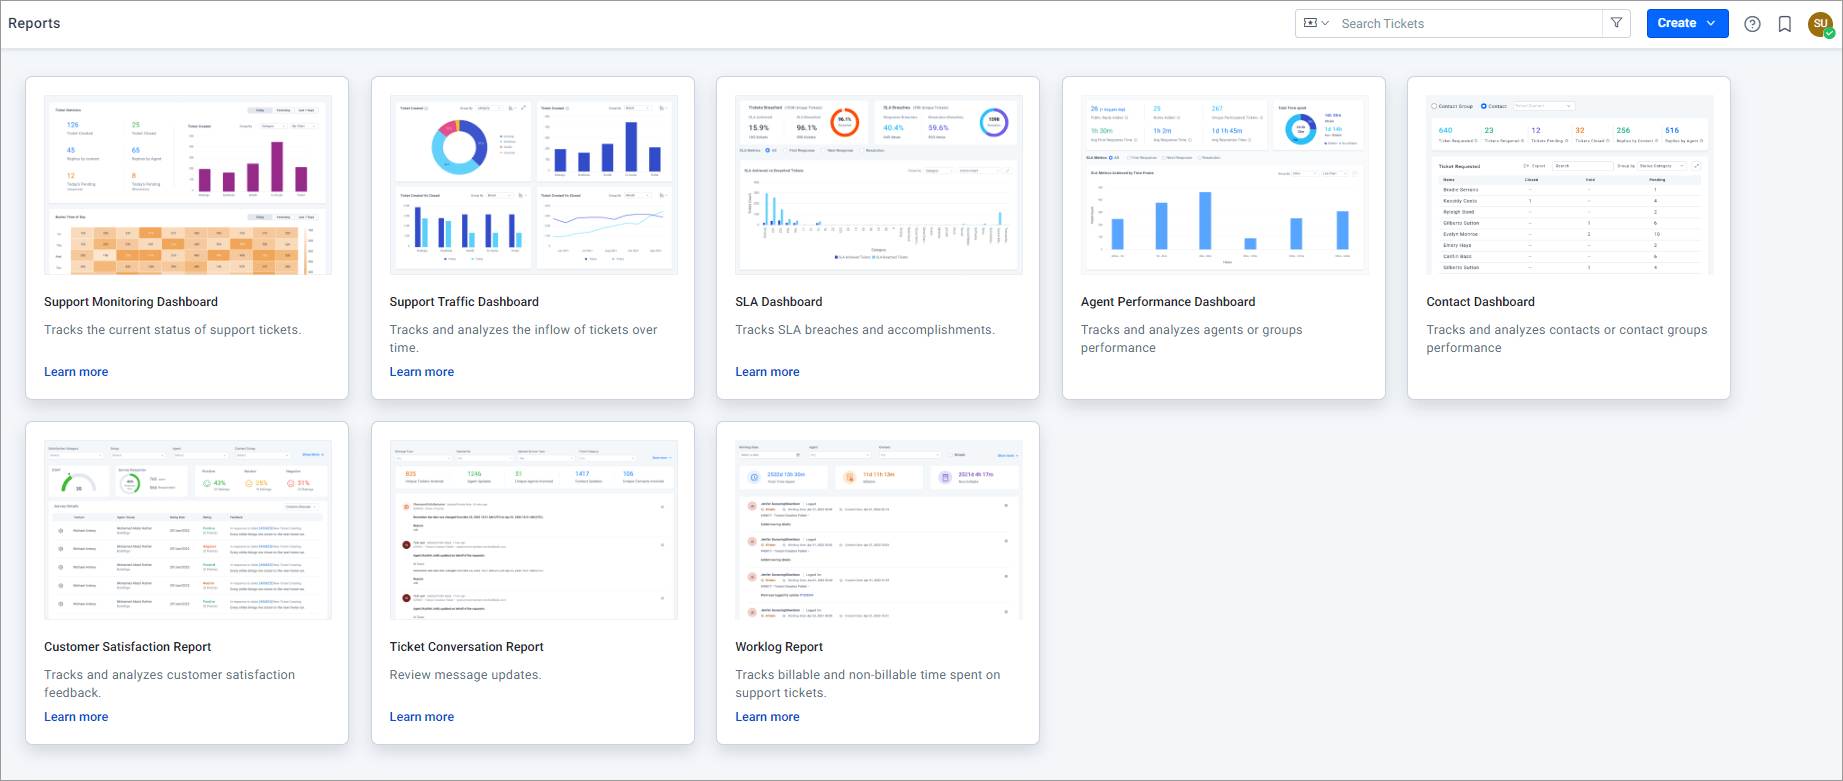Expand the ticket search type selector
1843x781 pixels.
tap(1316, 23)
